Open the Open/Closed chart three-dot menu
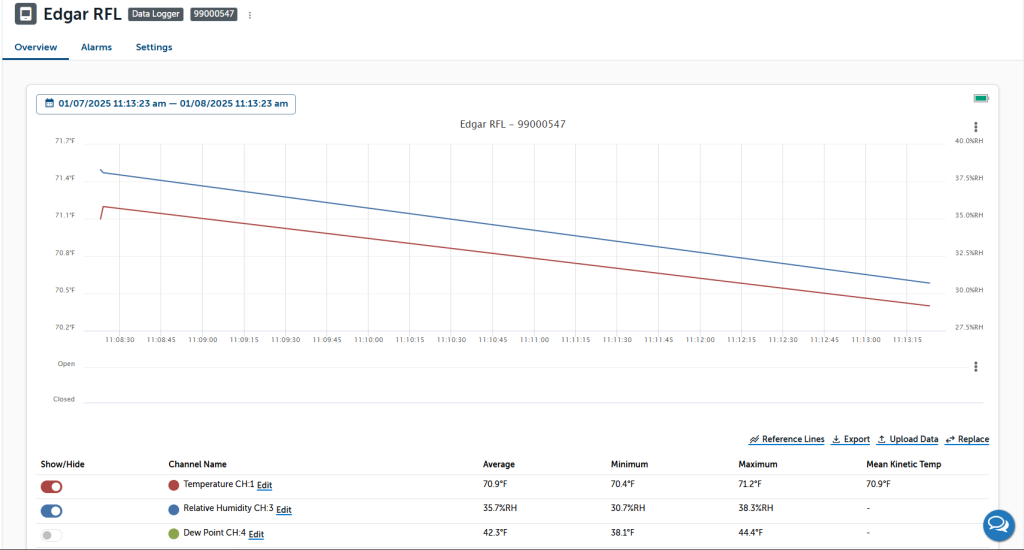This screenshot has height=550, width=1024. pos(975,366)
